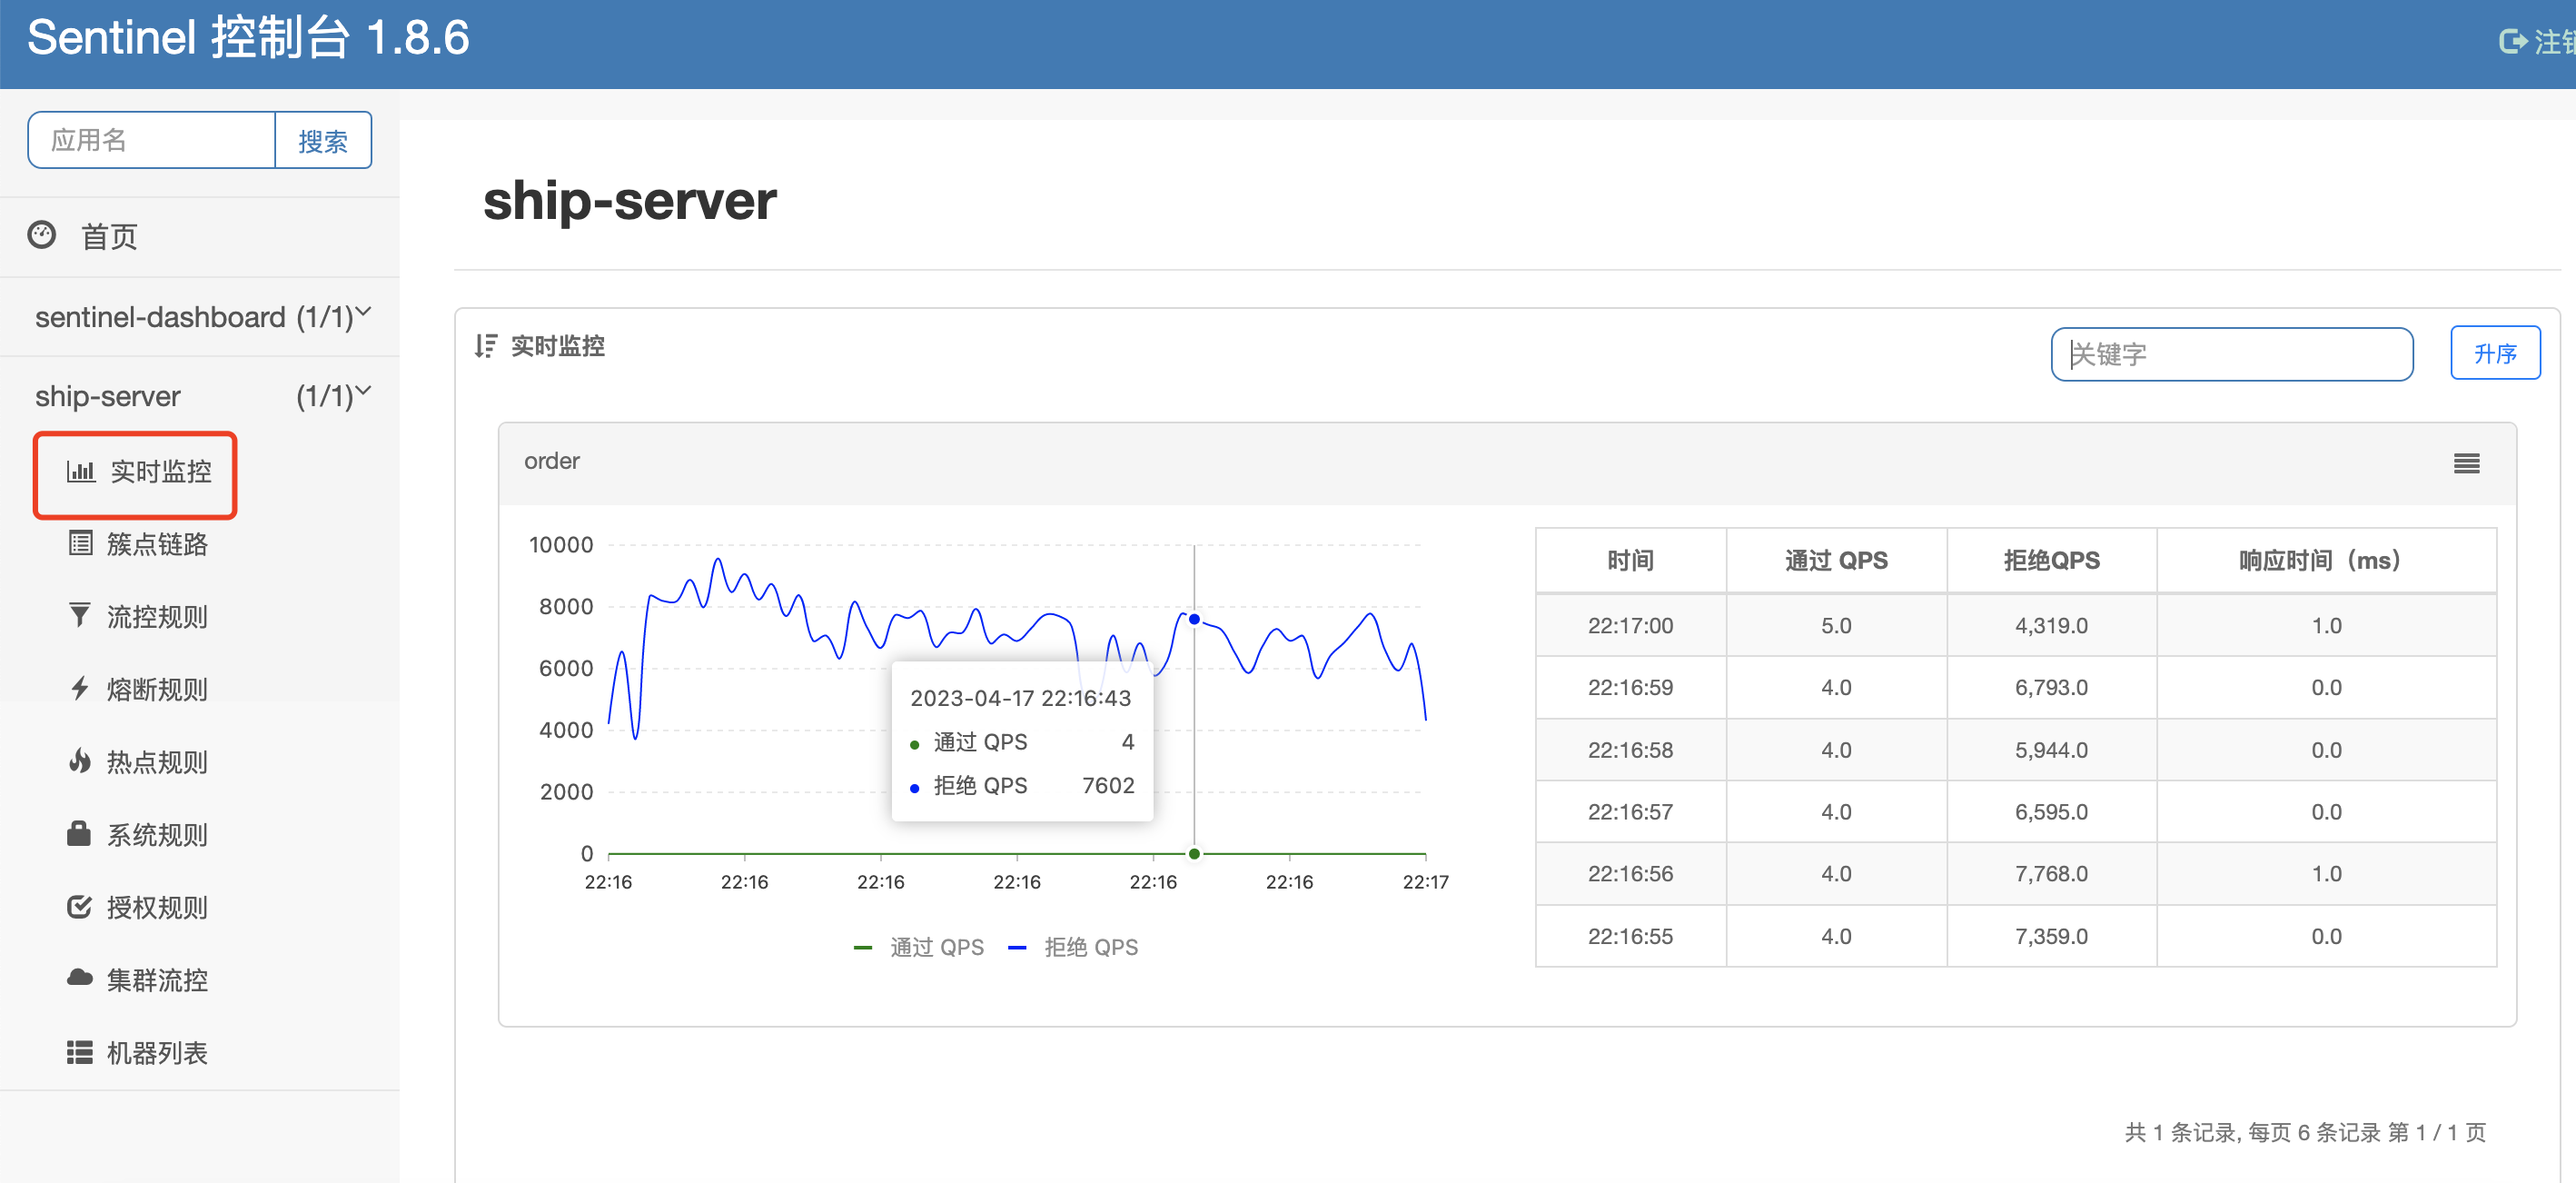Screen dimensions: 2576x1183
Task: Click the list icon beside 簇点链路
Action: pos(80,543)
